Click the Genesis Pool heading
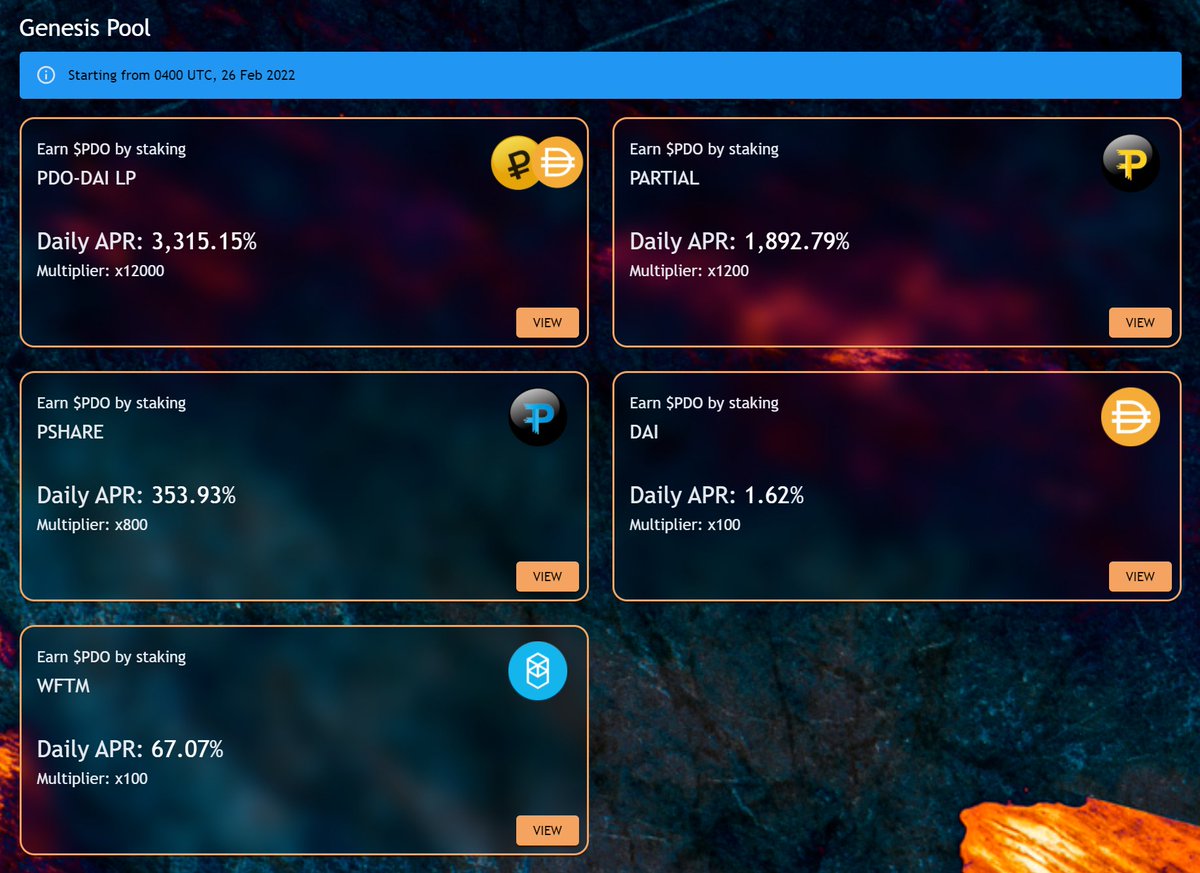1200x873 pixels. tap(85, 27)
